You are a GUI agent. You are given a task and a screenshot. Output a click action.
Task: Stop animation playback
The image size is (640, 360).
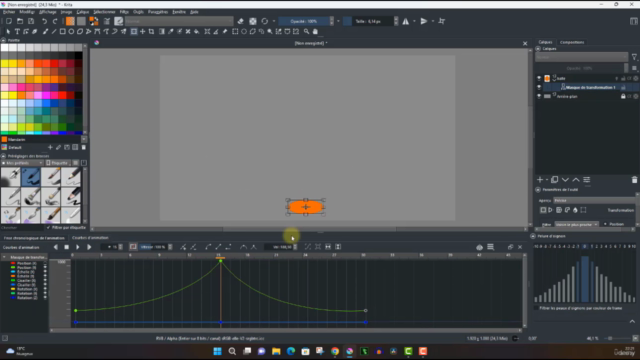click(67, 247)
